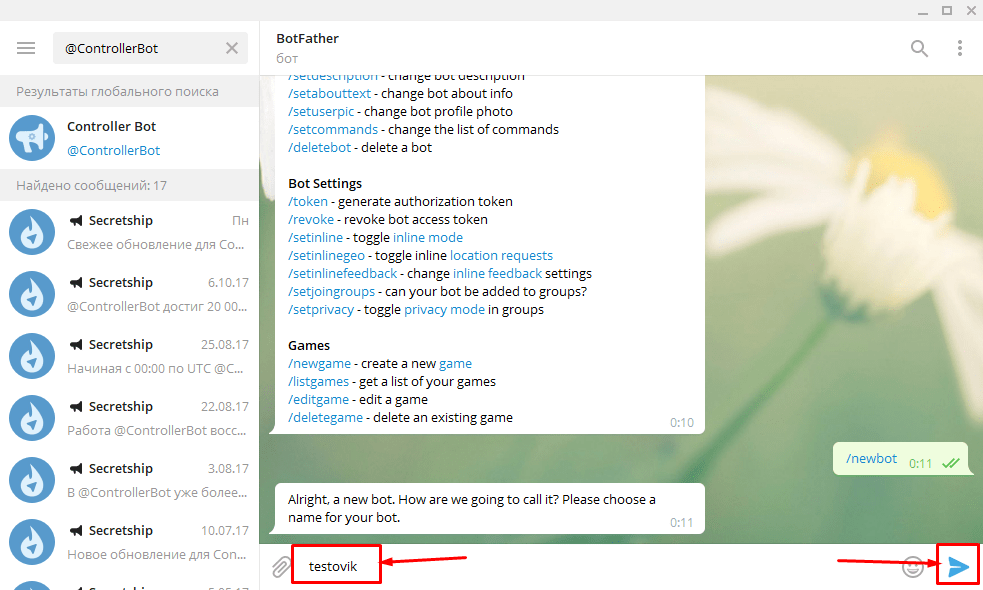Click the /setinlinegeo command link

point(326,256)
